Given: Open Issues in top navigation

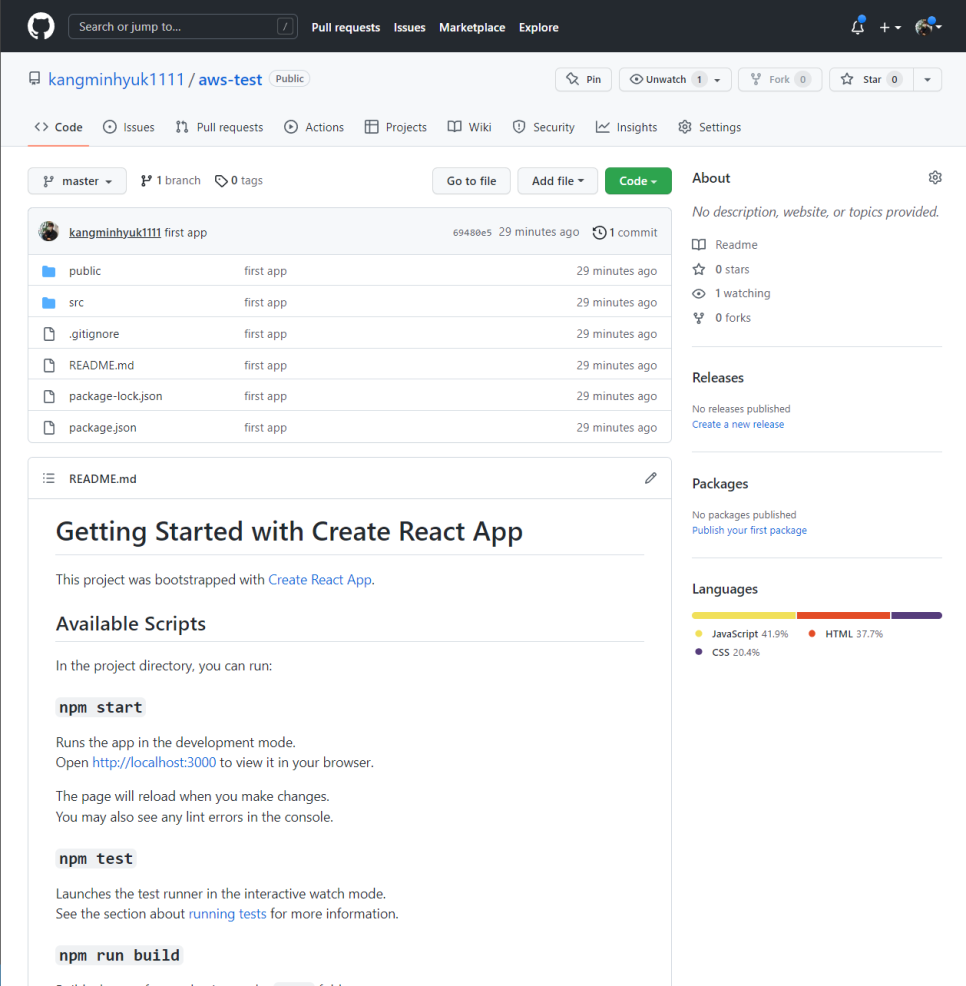Looking at the screenshot, I should 409,27.
